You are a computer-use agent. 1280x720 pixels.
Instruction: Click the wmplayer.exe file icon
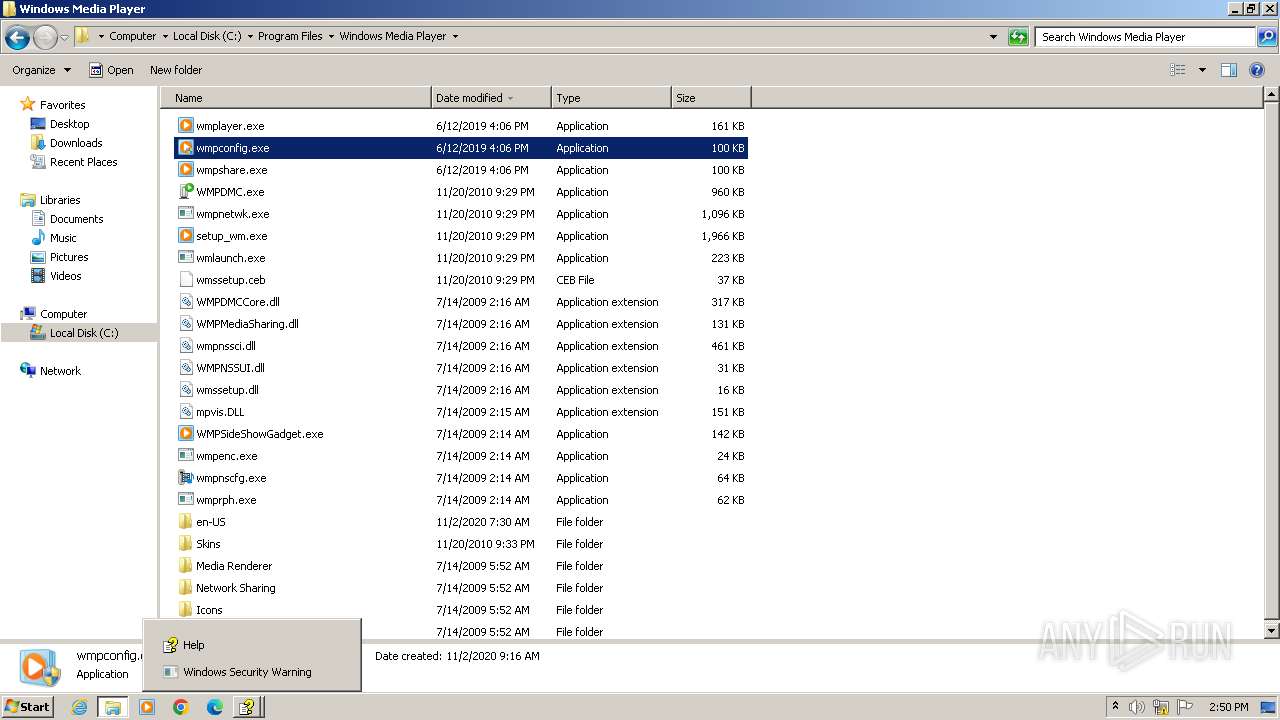pos(185,126)
